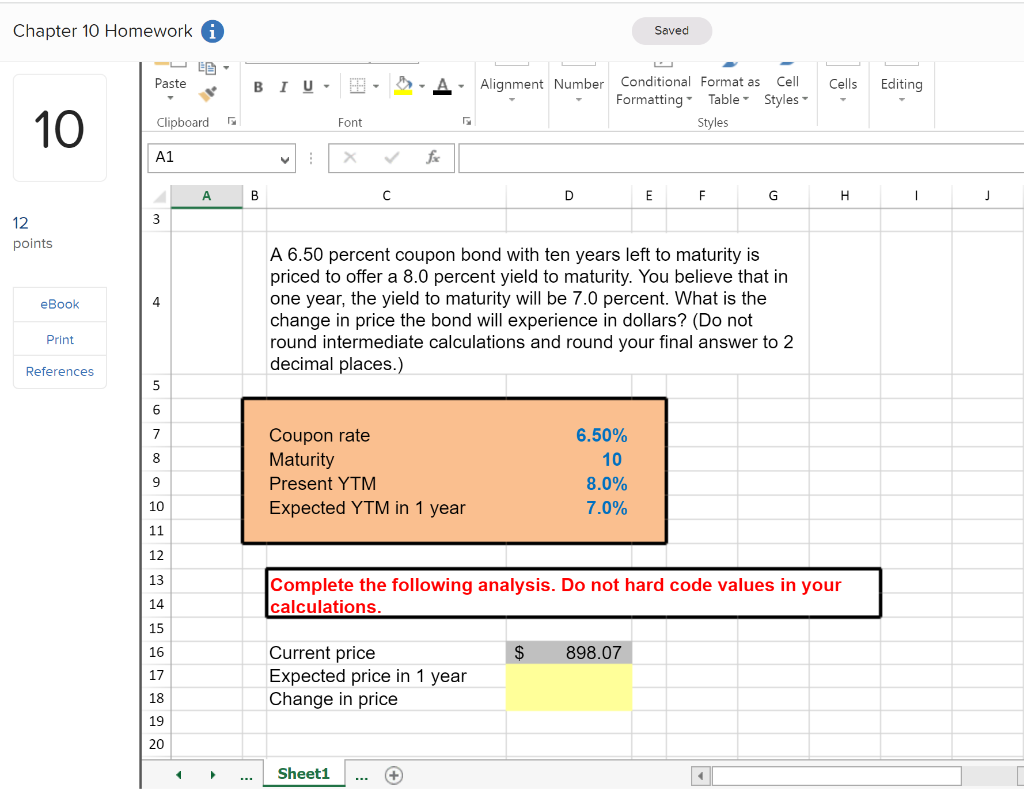
Task: Click the References link
Action: click(59, 371)
